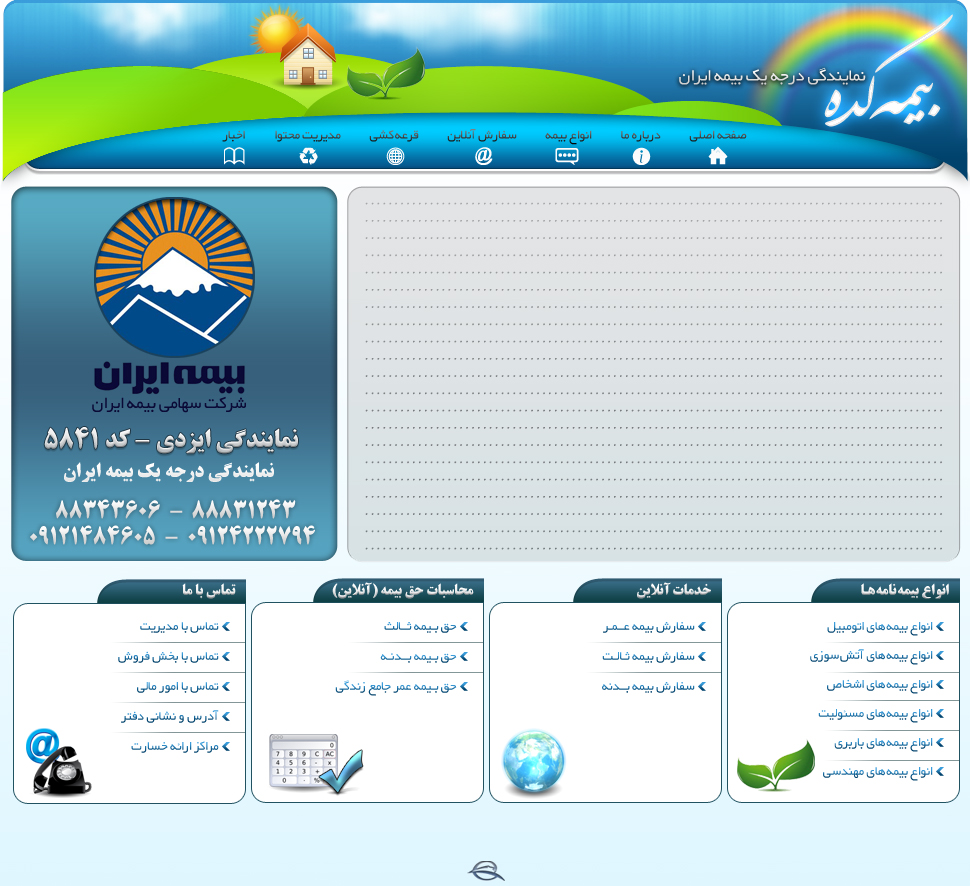970x886 pixels.
Task: Click the phone number ۸۸۸۳۱۲۴۳
Action: pos(243,509)
